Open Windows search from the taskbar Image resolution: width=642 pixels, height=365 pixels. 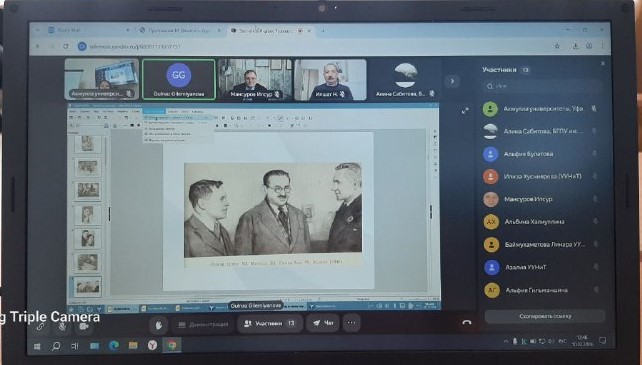[x=56, y=346]
